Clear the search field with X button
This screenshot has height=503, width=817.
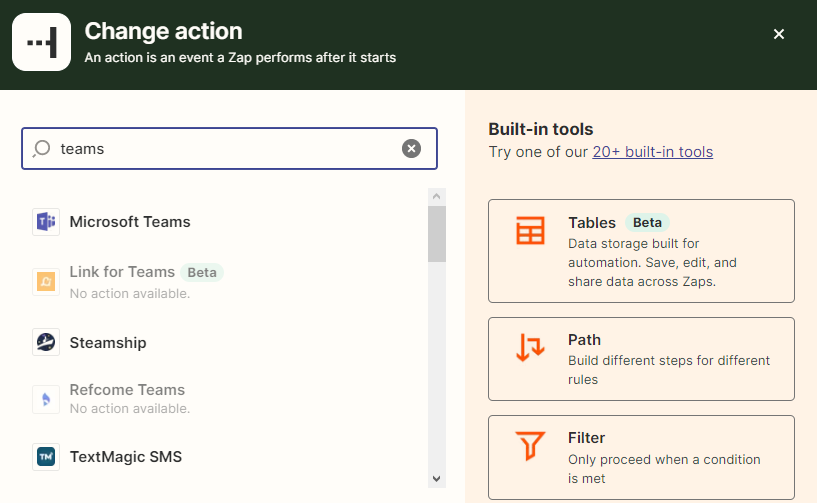point(411,148)
